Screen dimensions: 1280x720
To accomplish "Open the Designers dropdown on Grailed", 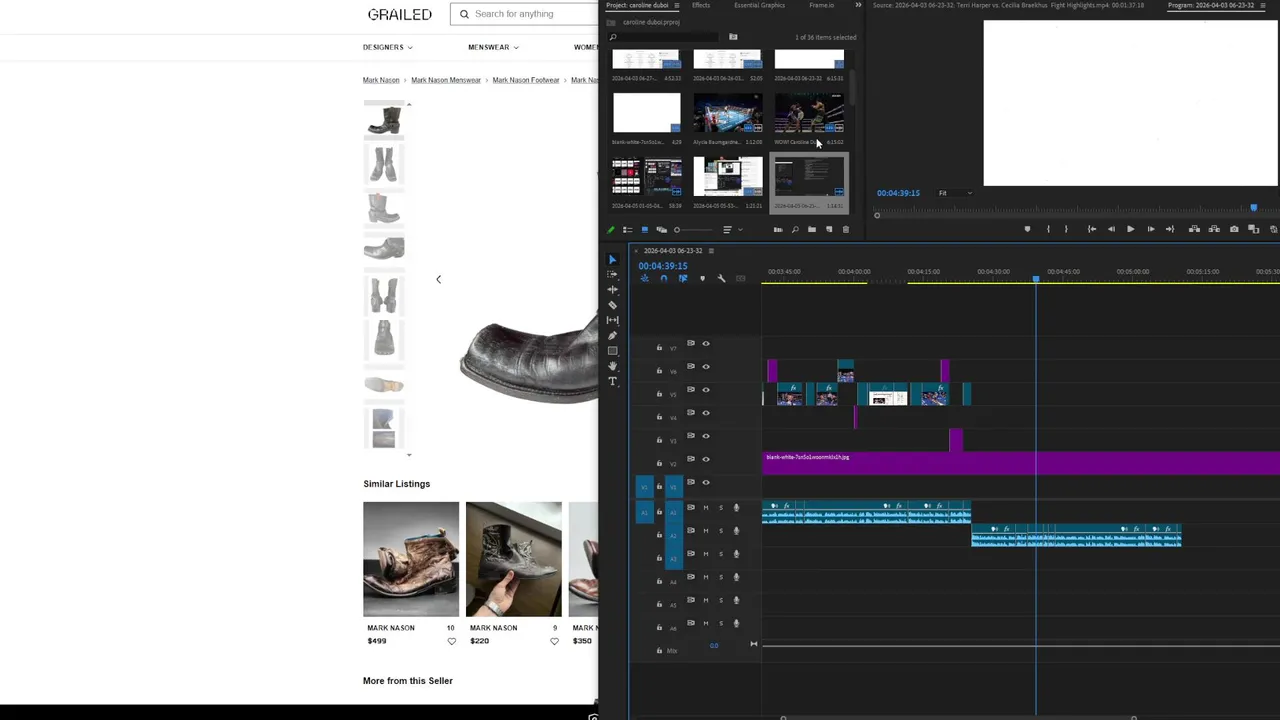I will [x=388, y=47].
